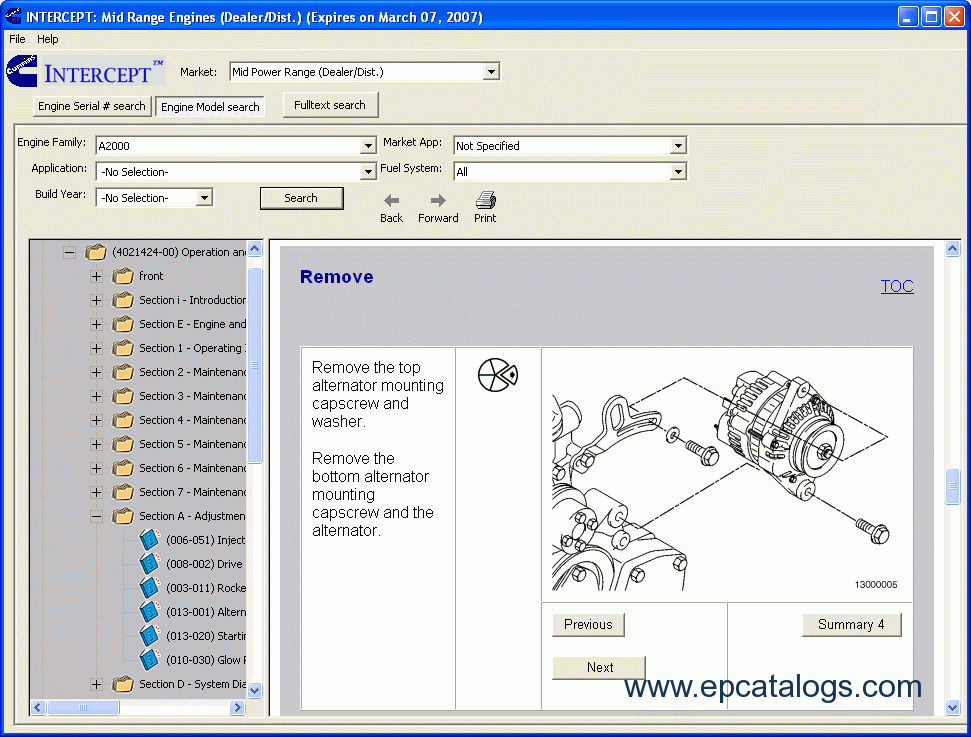The height and width of the screenshot is (737, 971).
Task: Click the title bar application icon
Action: click(x=13, y=16)
